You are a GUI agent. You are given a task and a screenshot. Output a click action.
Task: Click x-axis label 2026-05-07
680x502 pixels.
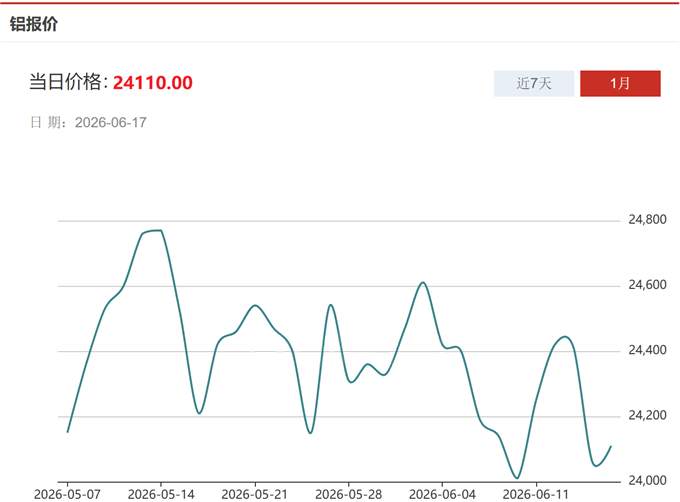click(x=67, y=494)
